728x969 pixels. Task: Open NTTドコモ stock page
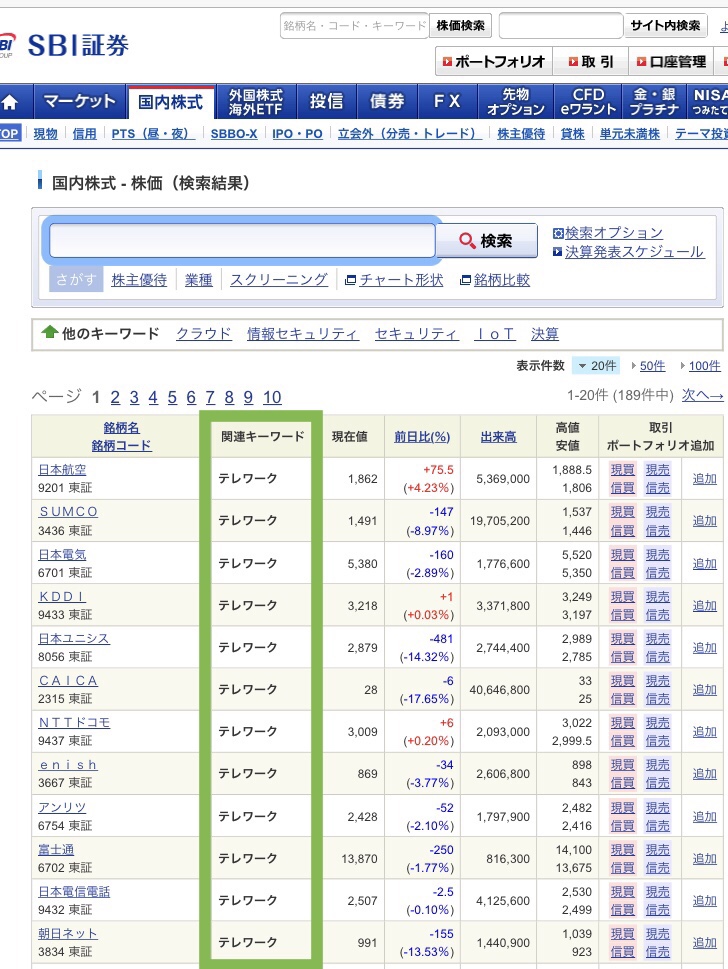click(74, 722)
